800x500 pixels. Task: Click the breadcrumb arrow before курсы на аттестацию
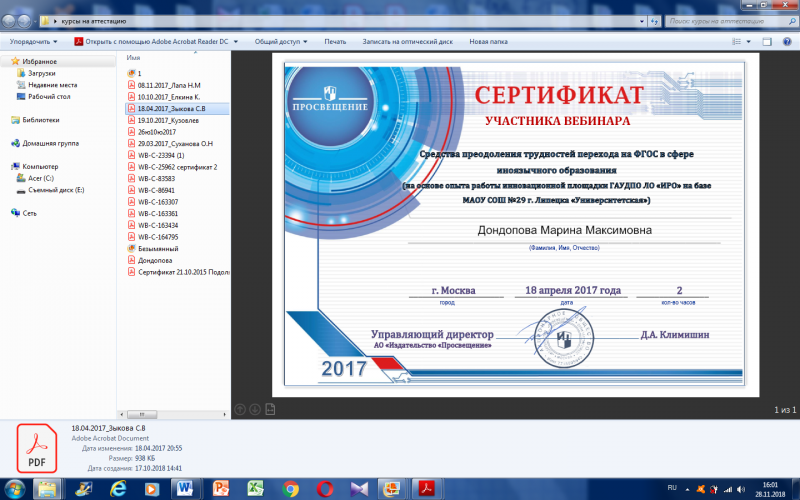(55, 21)
